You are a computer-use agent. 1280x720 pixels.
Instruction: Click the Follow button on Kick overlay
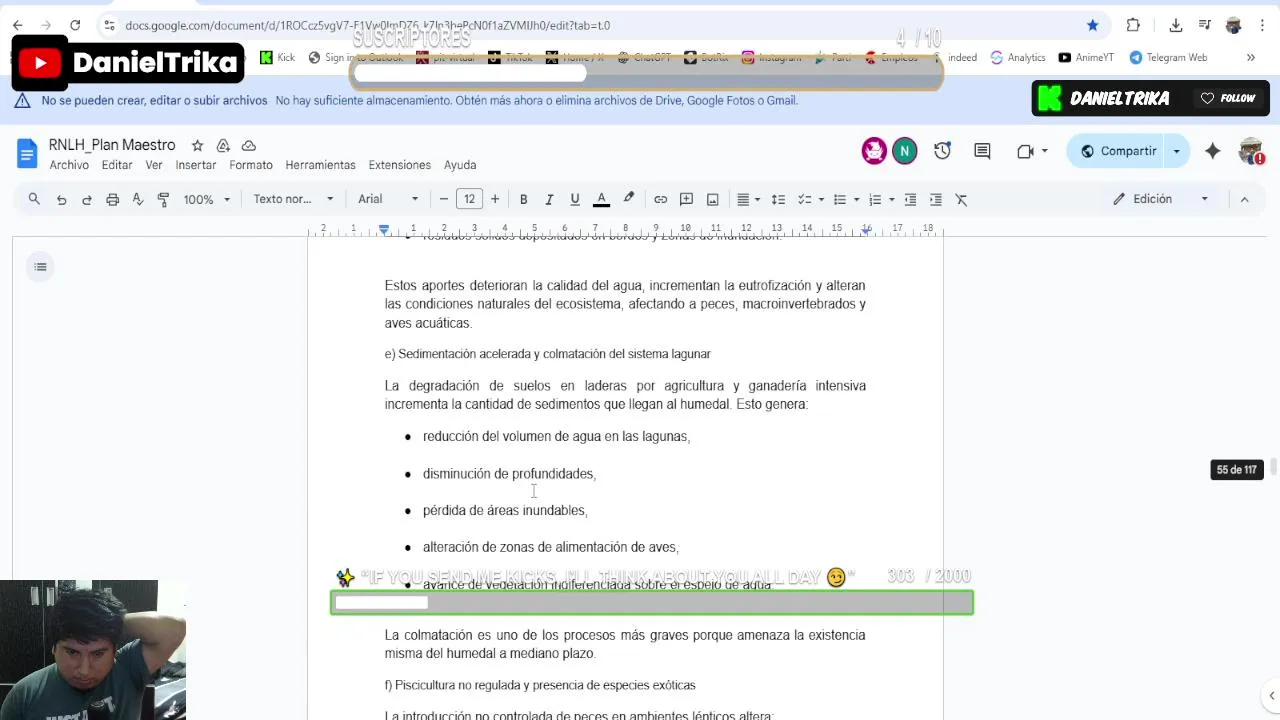(1227, 98)
